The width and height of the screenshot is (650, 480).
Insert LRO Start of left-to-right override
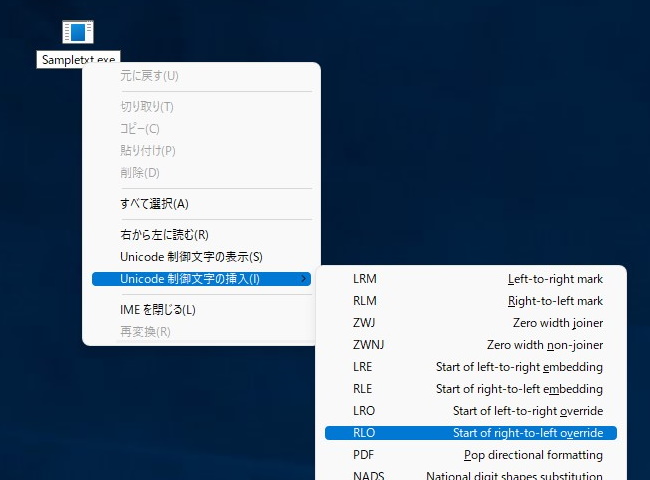(471, 411)
